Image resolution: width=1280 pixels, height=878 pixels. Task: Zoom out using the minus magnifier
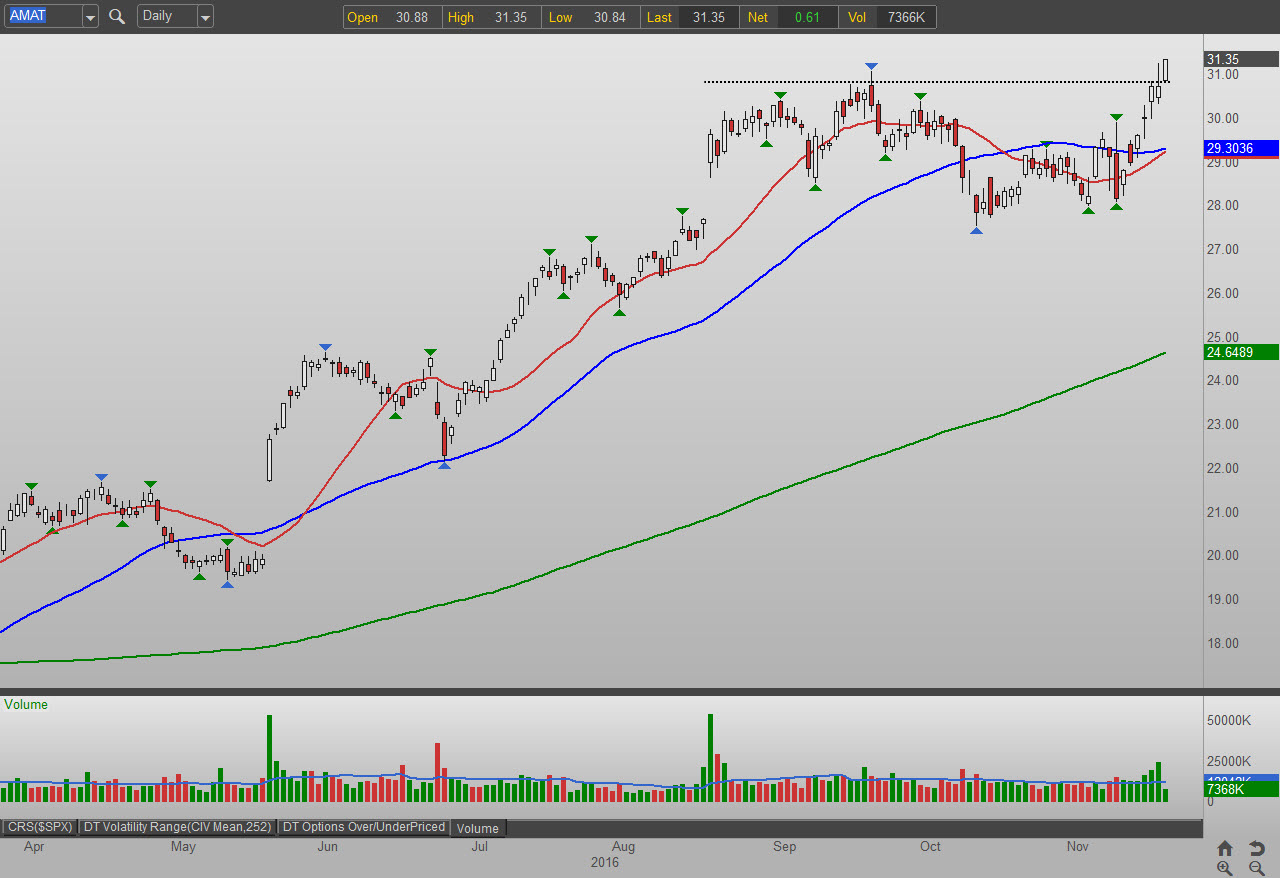click(x=1258, y=868)
